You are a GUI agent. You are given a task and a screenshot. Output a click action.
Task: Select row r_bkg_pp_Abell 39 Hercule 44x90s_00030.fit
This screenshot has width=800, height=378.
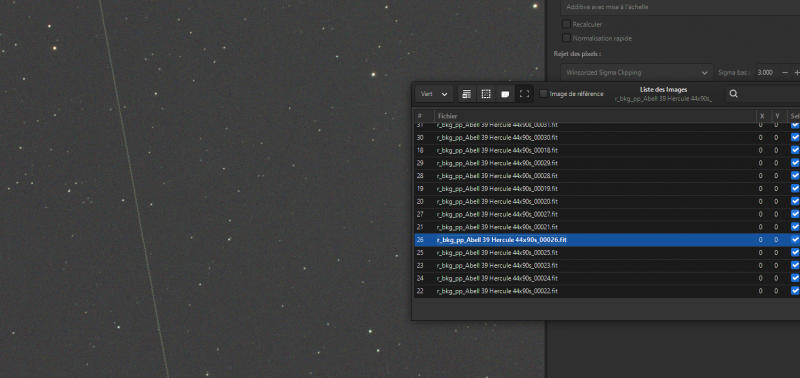pos(607,137)
